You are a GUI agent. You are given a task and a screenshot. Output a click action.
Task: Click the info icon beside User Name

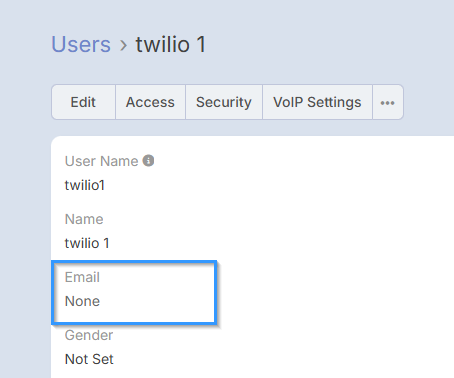148,161
